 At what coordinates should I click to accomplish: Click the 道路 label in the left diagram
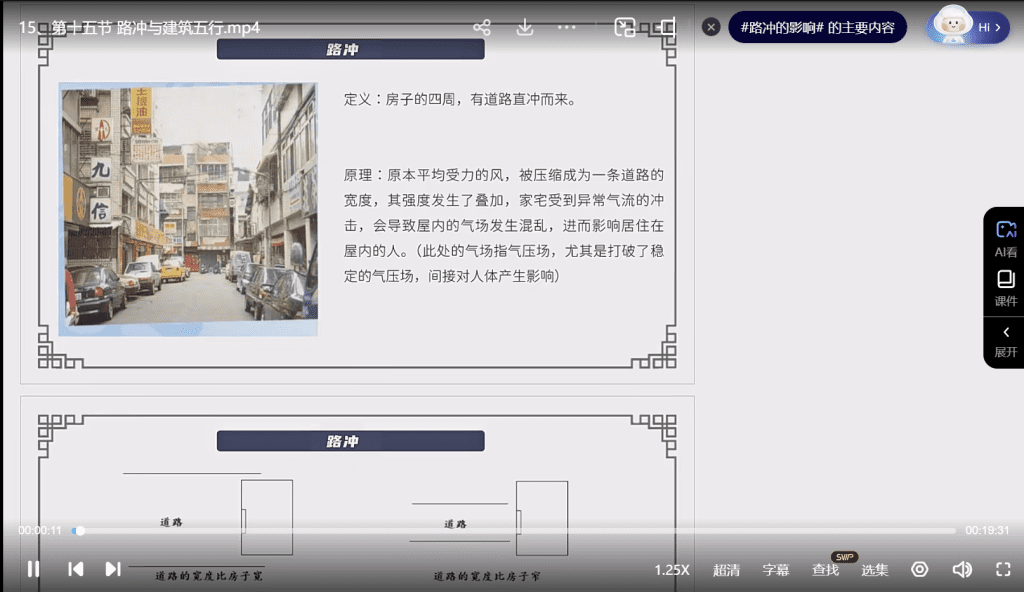pyautogui.click(x=171, y=522)
